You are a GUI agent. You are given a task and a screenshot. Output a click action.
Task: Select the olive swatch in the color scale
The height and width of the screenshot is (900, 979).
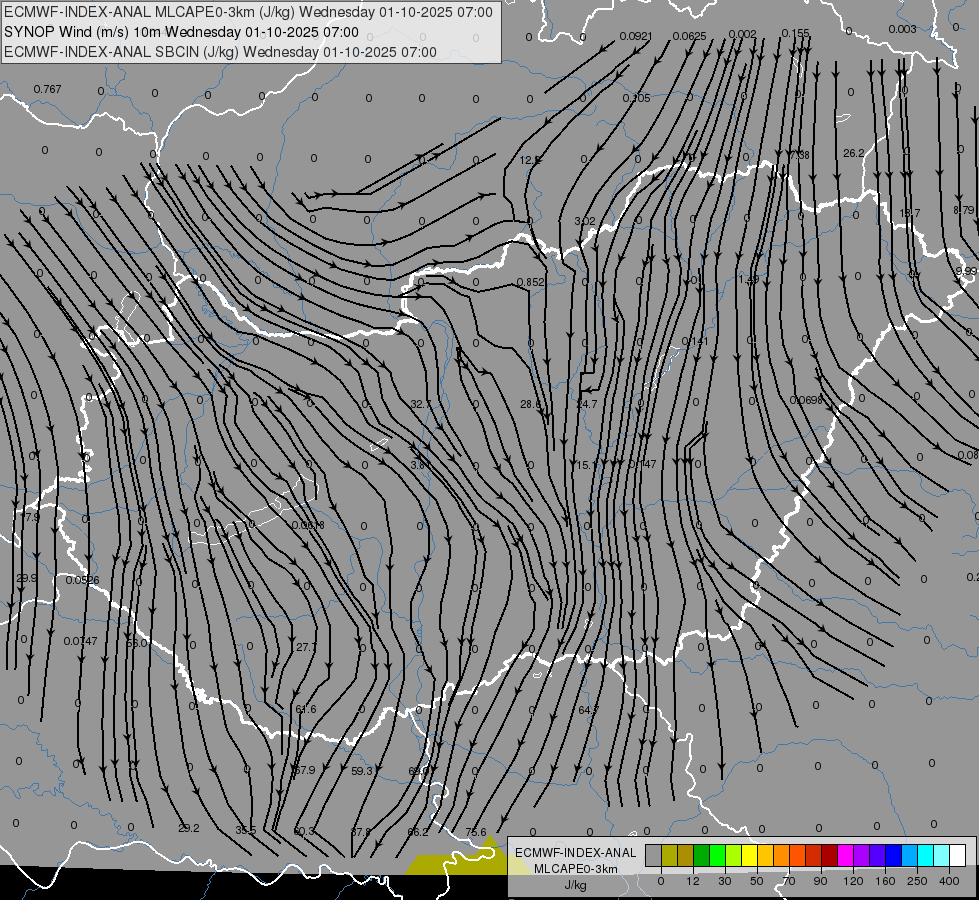coord(669,855)
